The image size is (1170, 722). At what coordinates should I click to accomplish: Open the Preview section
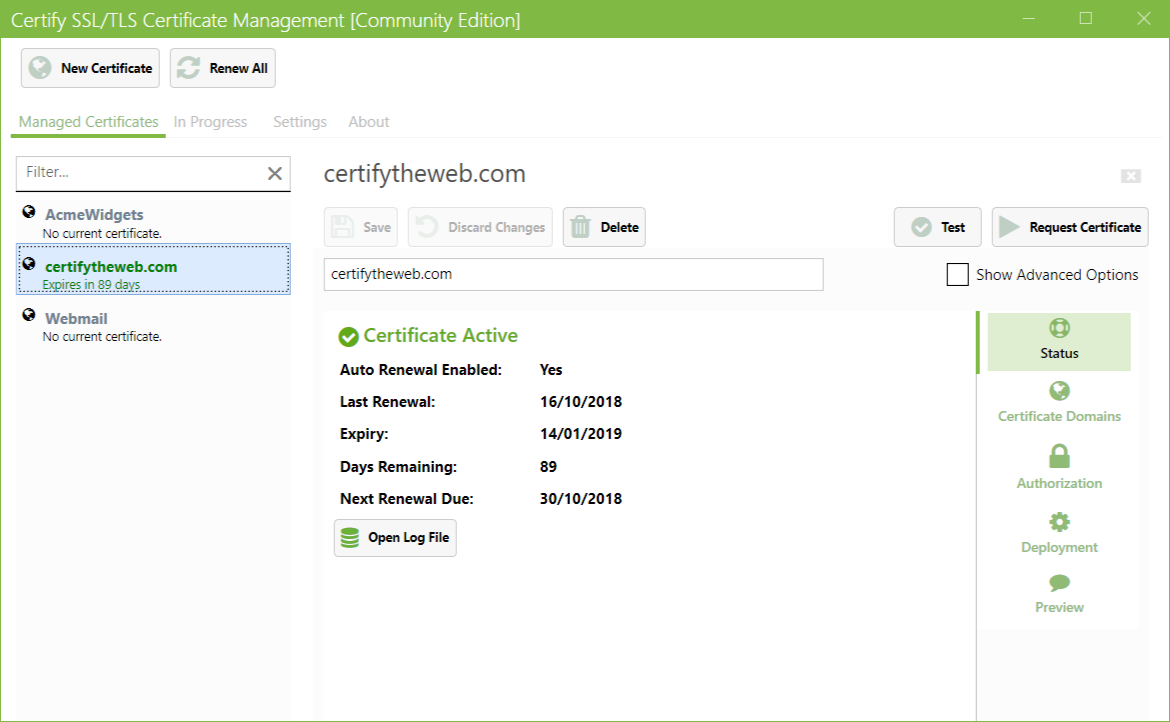1059,594
